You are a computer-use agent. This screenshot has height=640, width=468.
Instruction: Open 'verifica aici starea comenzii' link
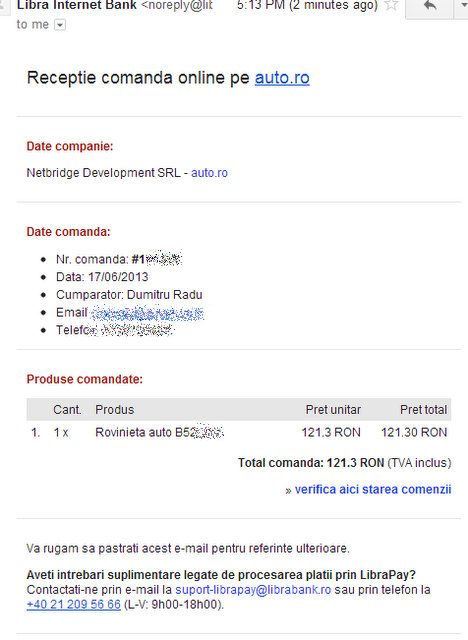[373, 489]
